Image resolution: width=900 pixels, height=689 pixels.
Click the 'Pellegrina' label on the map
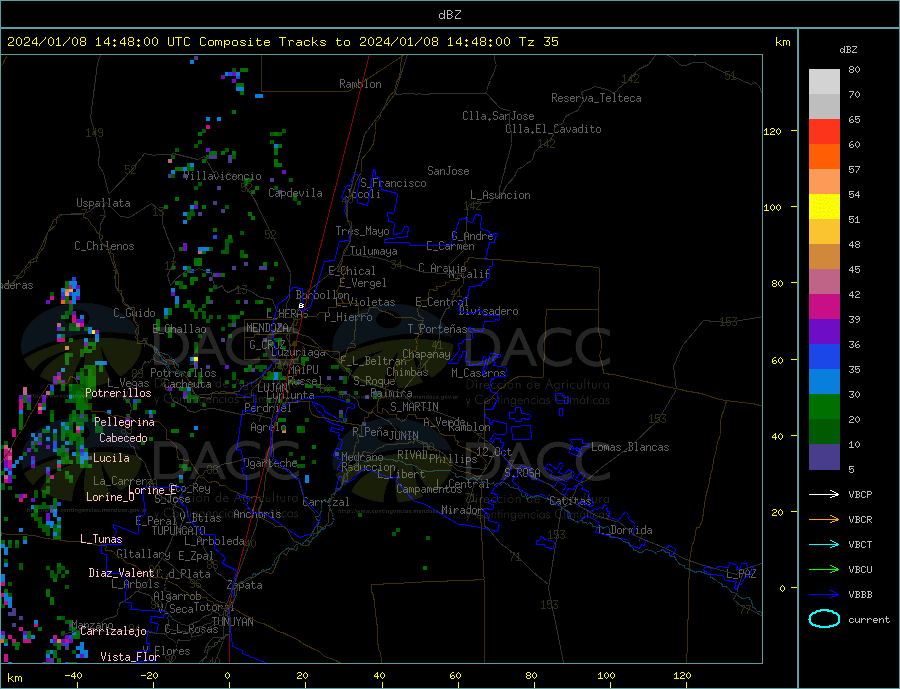click(124, 422)
